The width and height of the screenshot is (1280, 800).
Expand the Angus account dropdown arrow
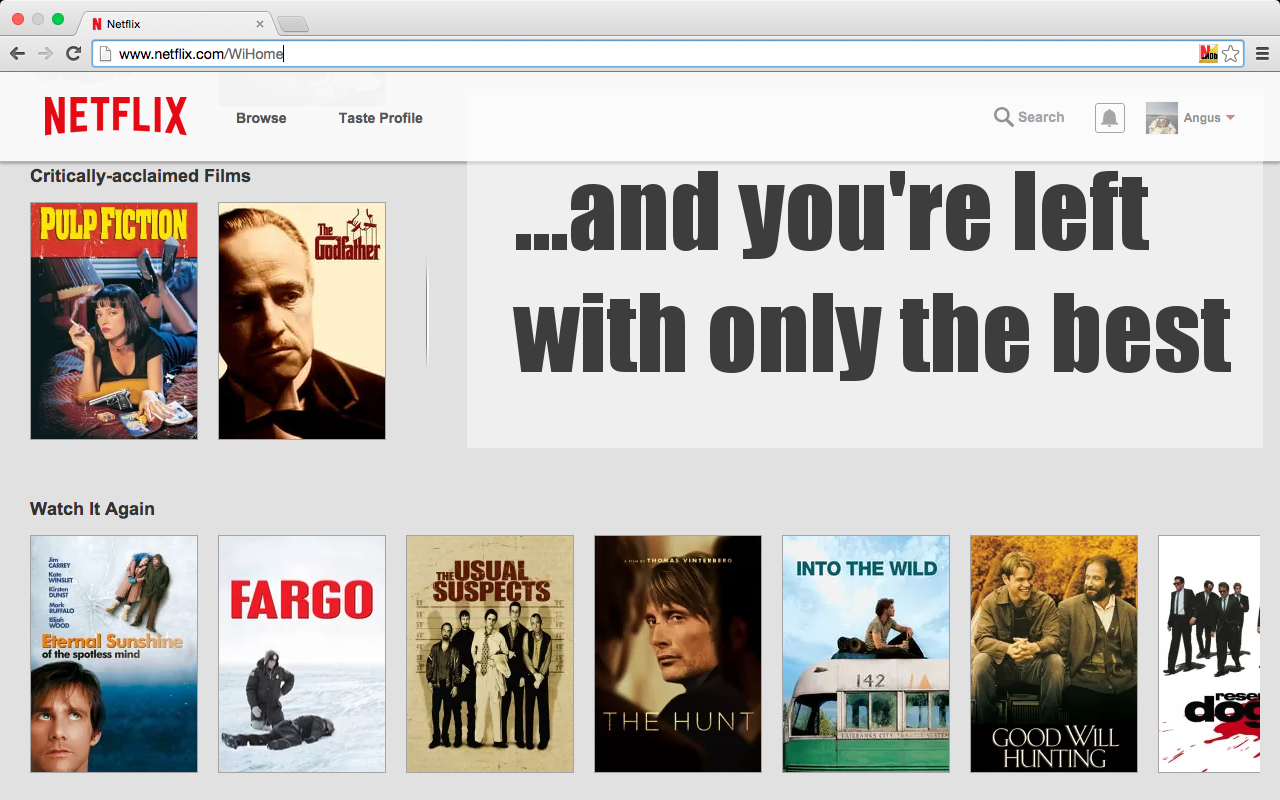(x=1230, y=118)
